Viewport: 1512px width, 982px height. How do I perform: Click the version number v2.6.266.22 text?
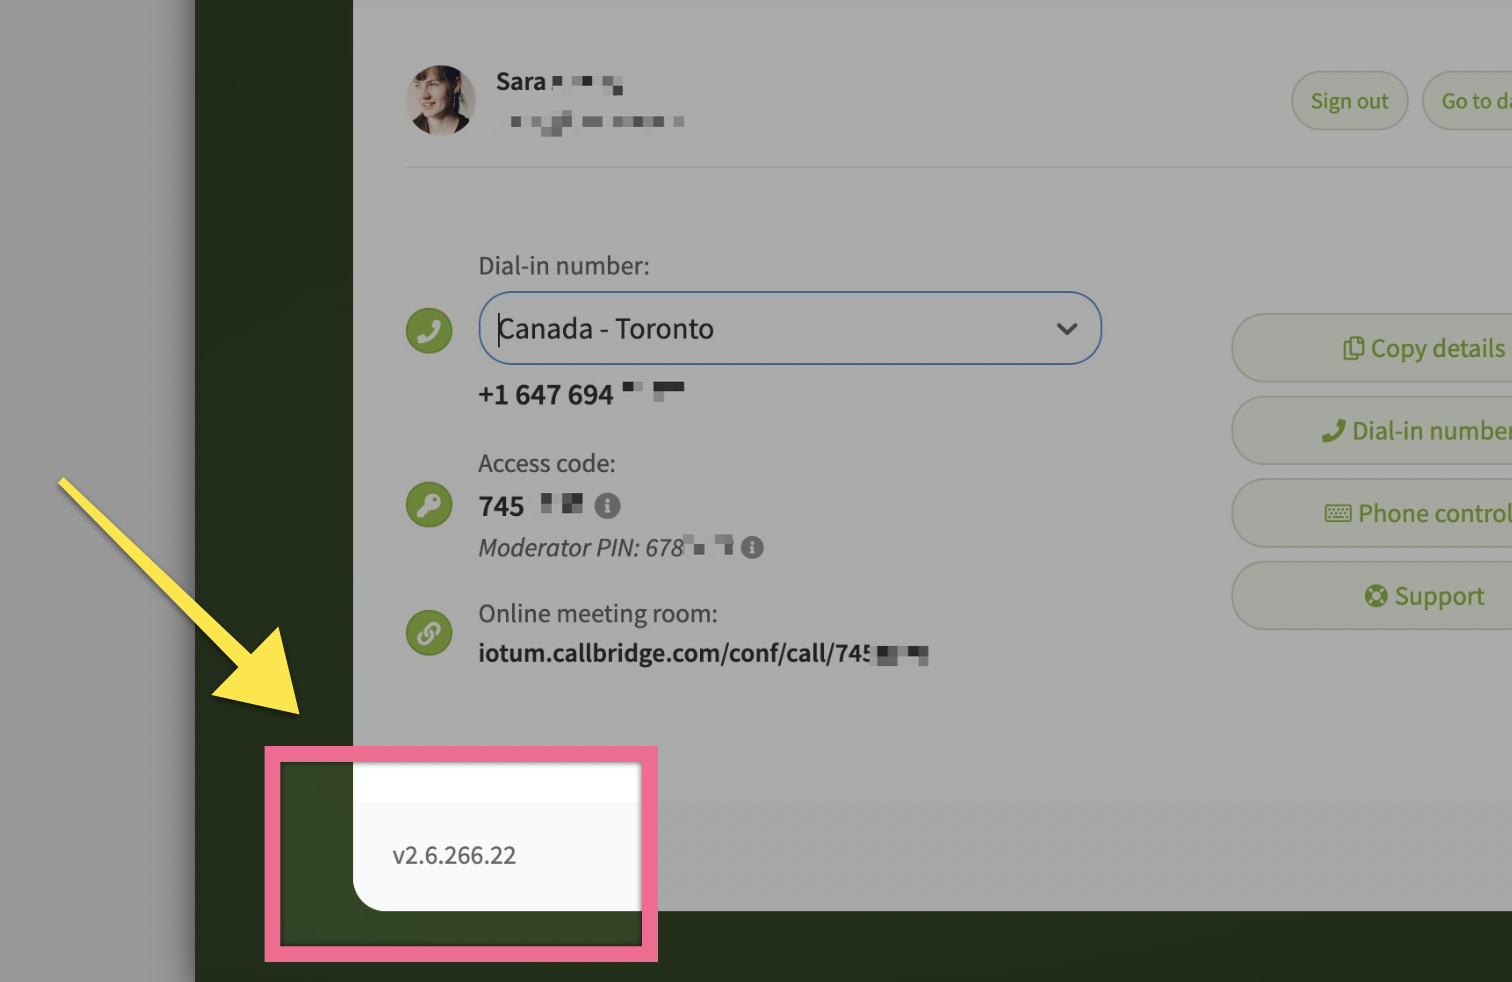click(x=454, y=856)
